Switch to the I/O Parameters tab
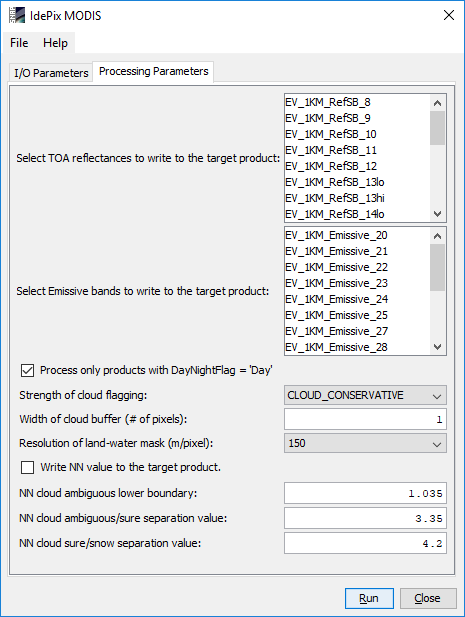 tap(51, 73)
